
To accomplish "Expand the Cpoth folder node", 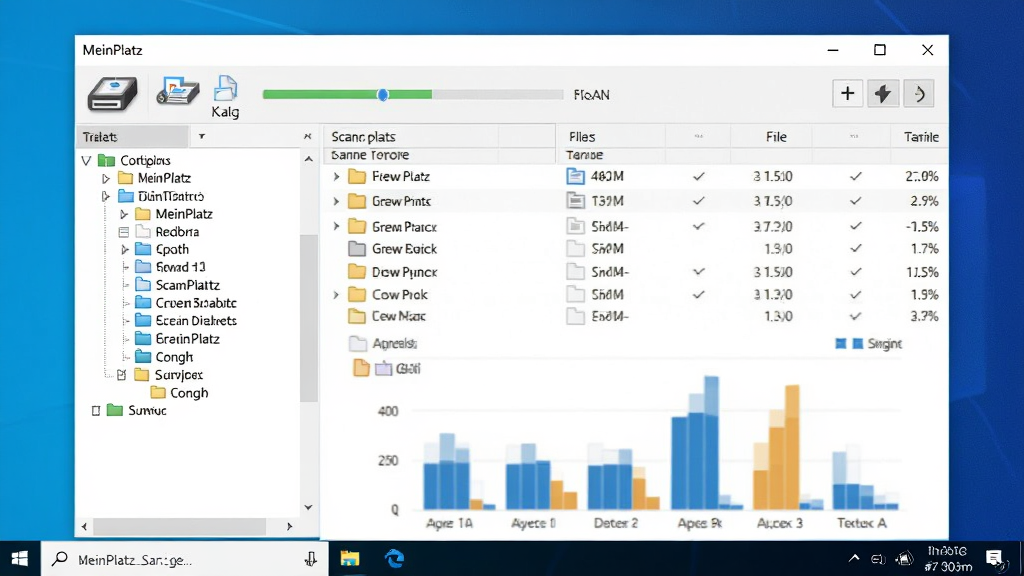I will (x=125, y=249).
